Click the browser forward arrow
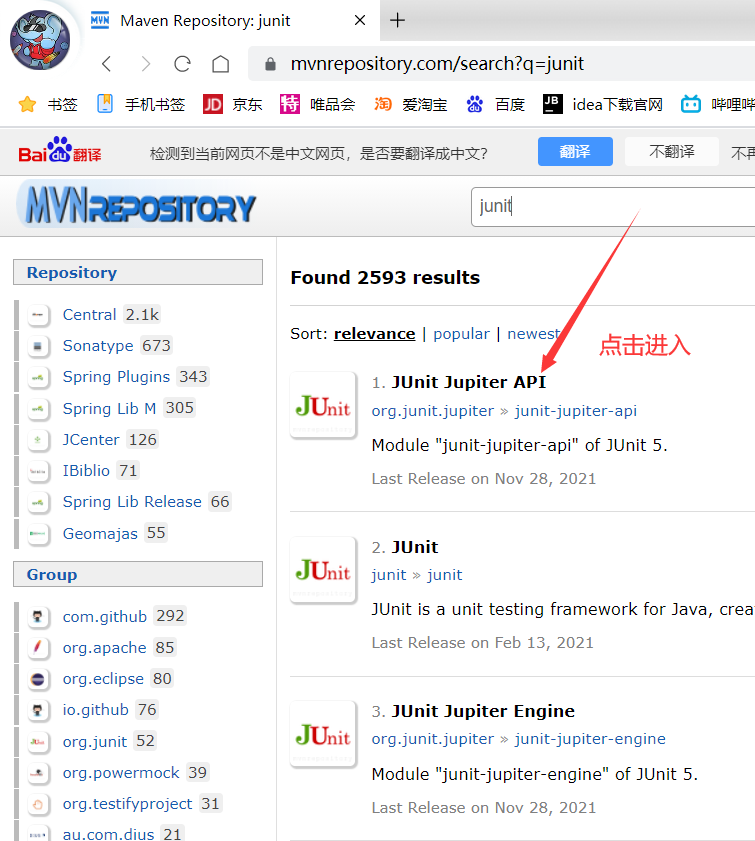 pyautogui.click(x=145, y=64)
